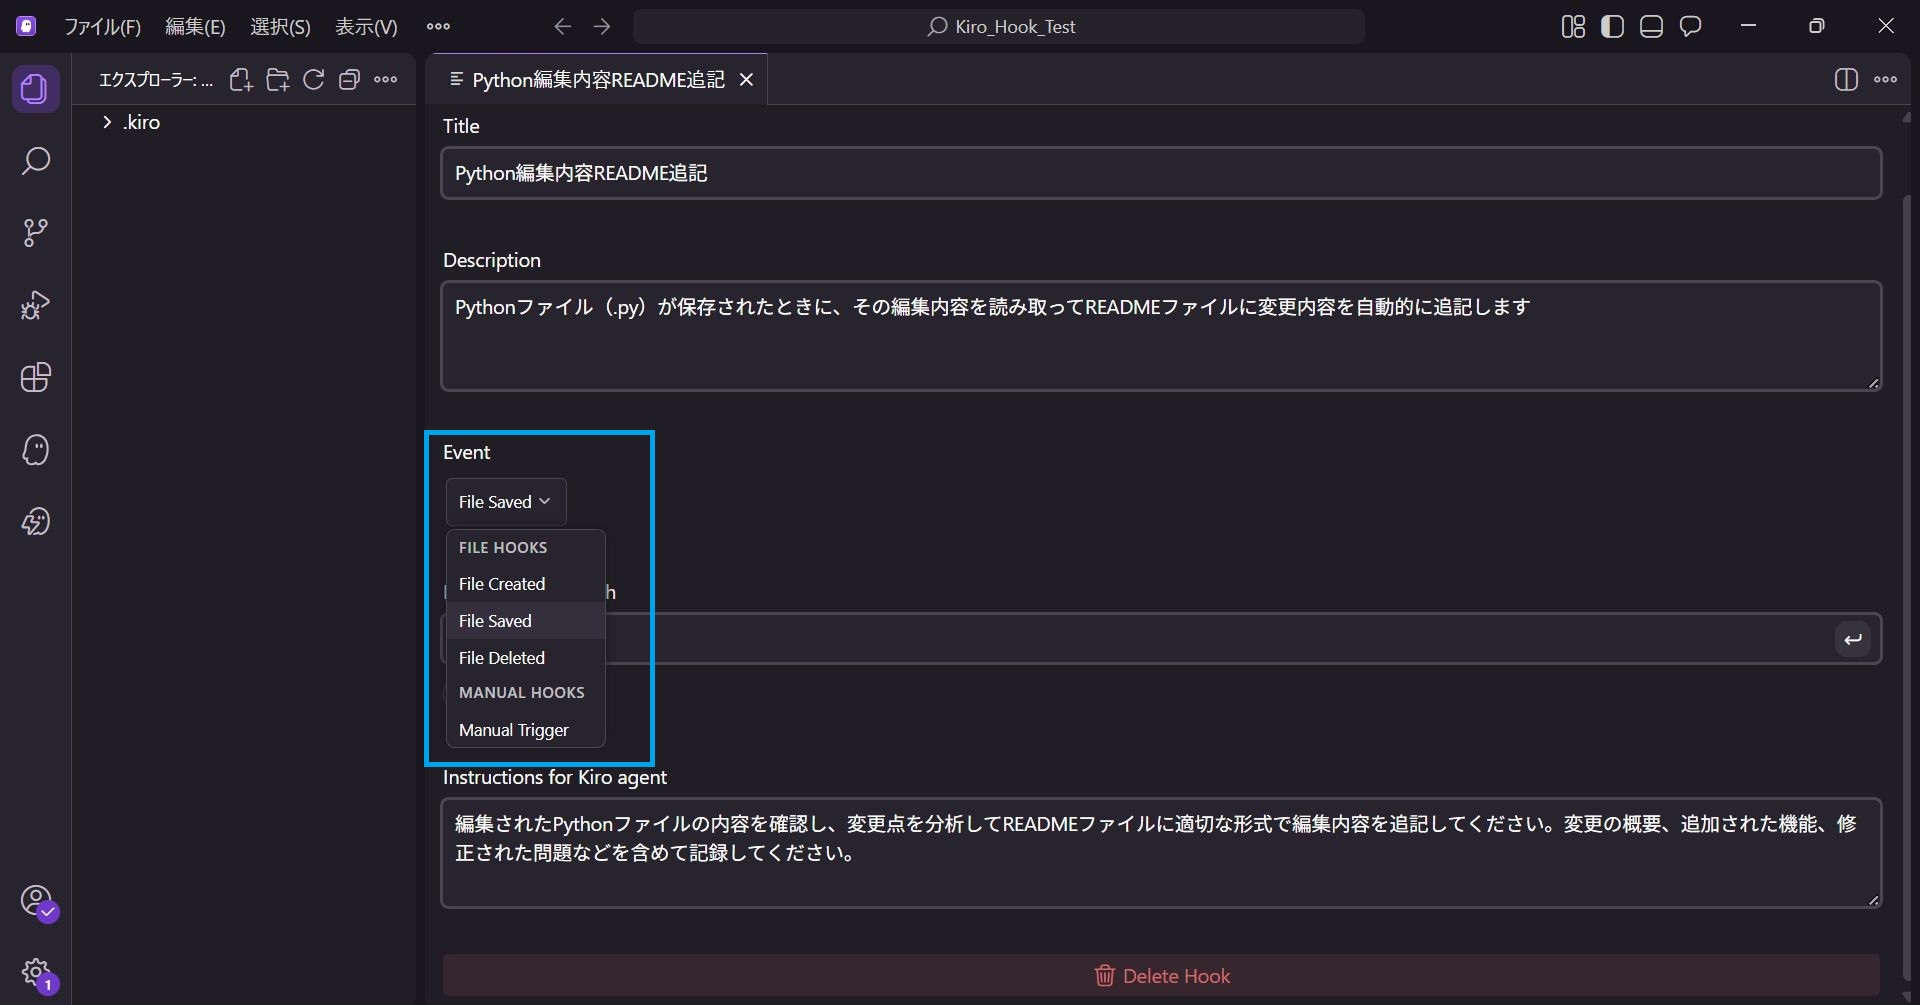Image resolution: width=1920 pixels, height=1005 pixels.
Task: Open the Search view in activity bar
Action: click(x=36, y=161)
